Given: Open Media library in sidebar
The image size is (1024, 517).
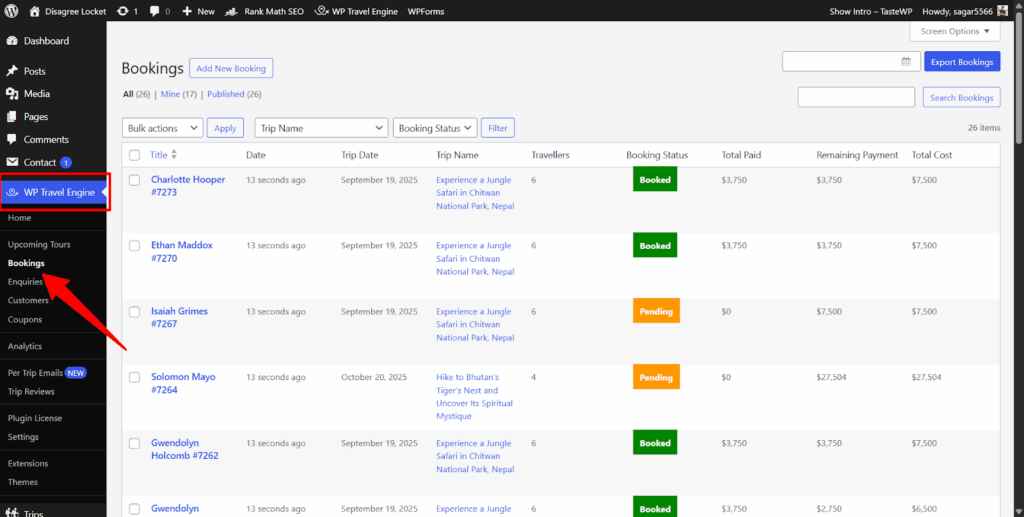Looking at the screenshot, I should 37,94.
